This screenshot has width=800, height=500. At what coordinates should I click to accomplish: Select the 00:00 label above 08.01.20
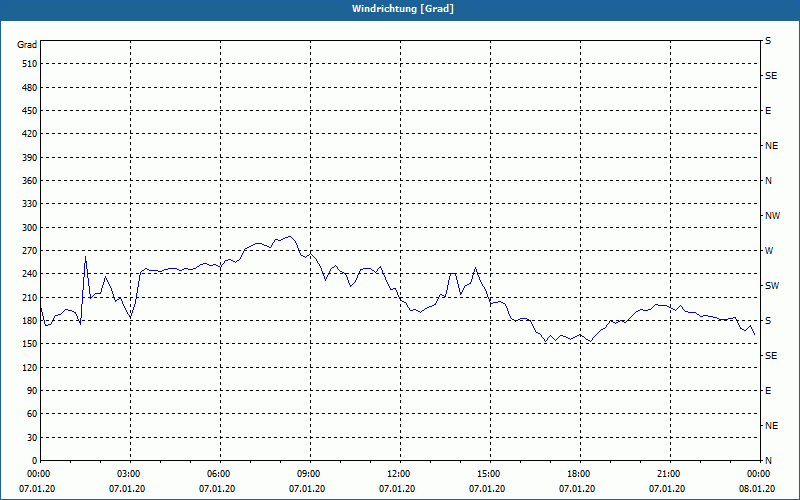(x=760, y=474)
